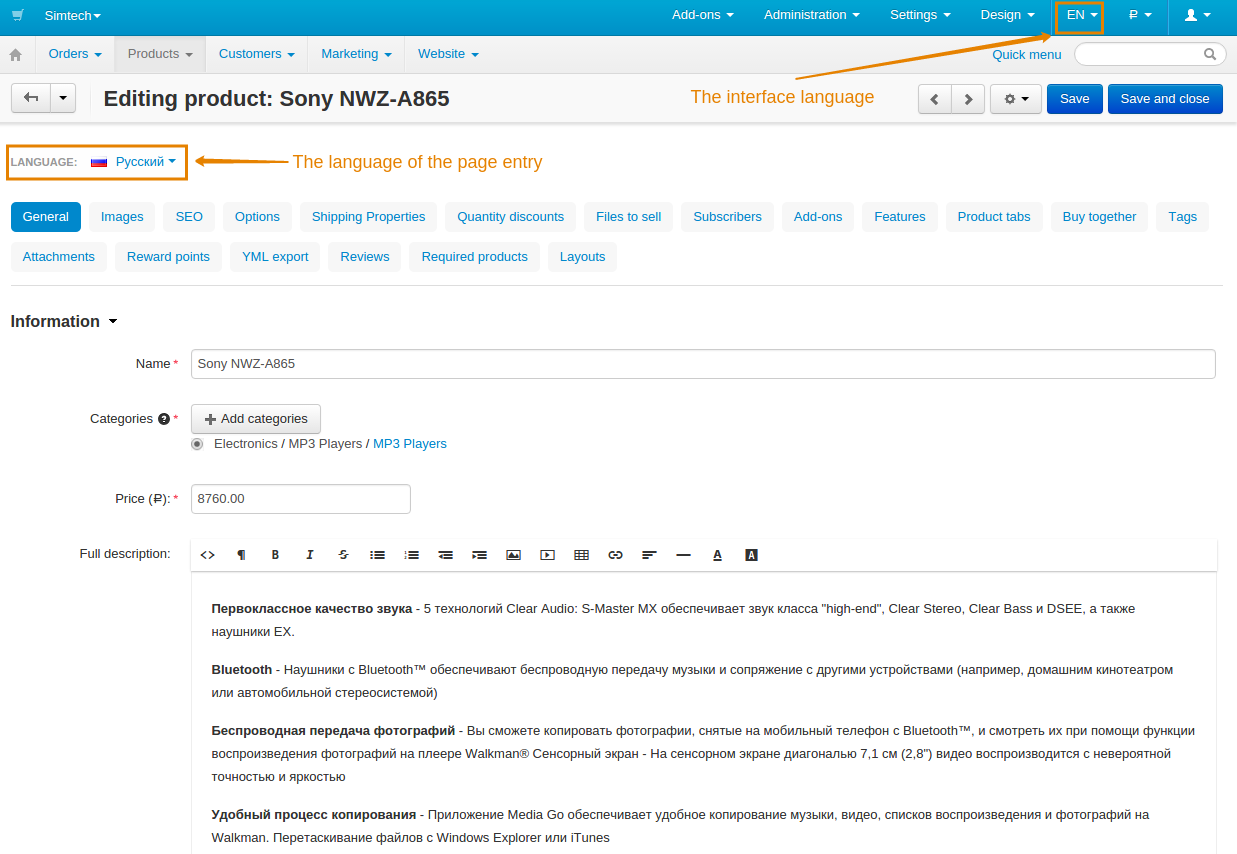The height and width of the screenshot is (854, 1237).
Task: Open the shopping cart storefront icon
Action: tap(17, 15)
